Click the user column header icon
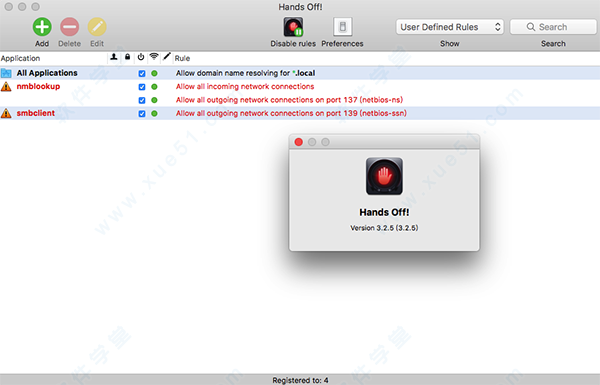The image size is (600, 385). 114,57
